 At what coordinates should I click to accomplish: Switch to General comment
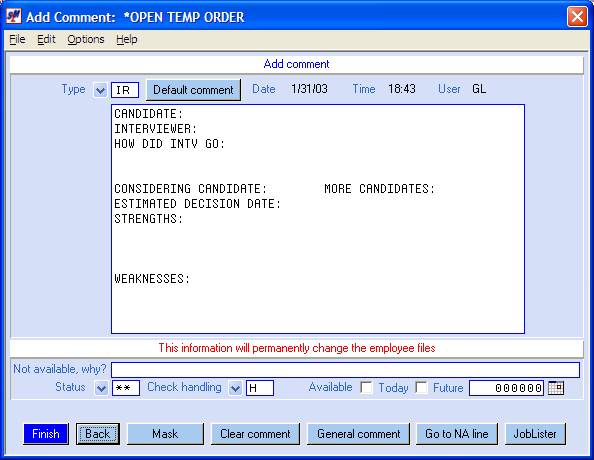358,433
